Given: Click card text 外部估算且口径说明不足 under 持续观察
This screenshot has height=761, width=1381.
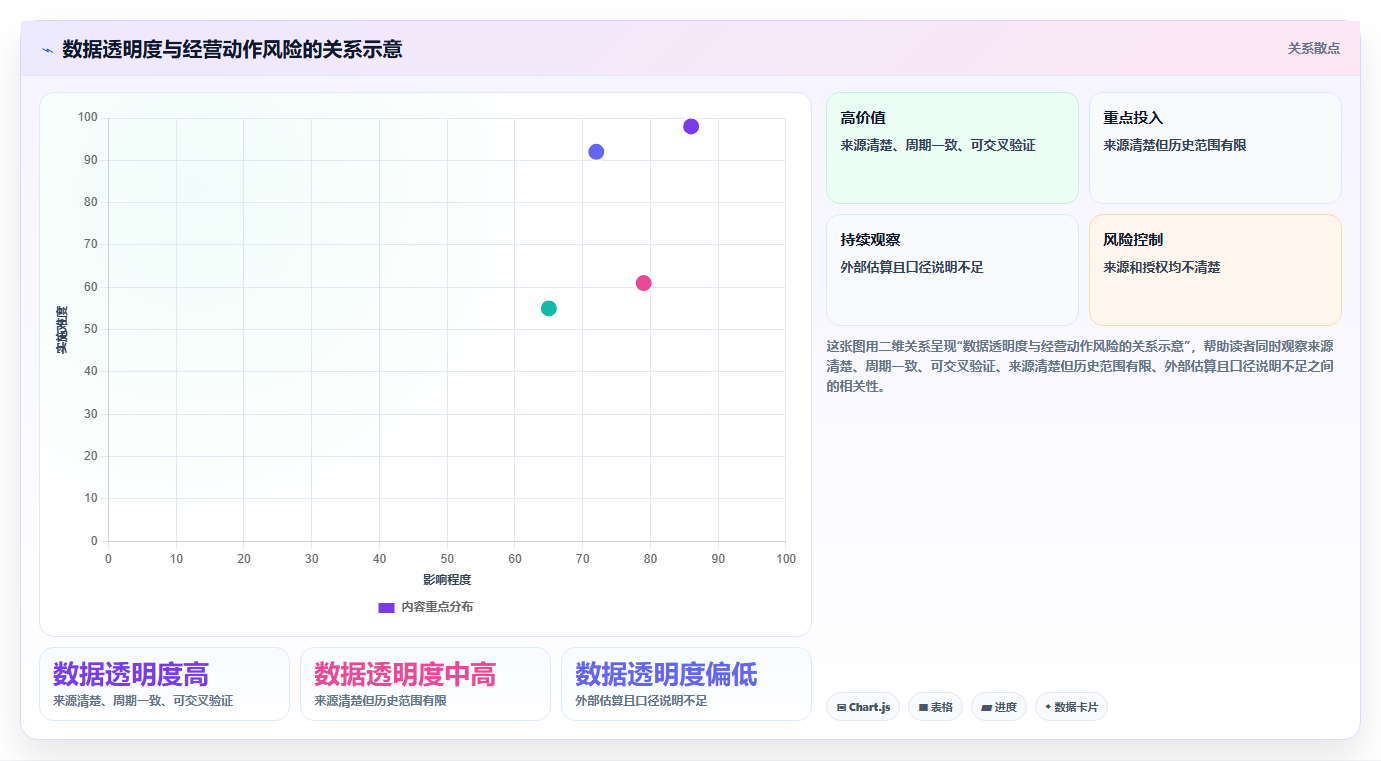Looking at the screenshot, I should (x=912, y=267).
